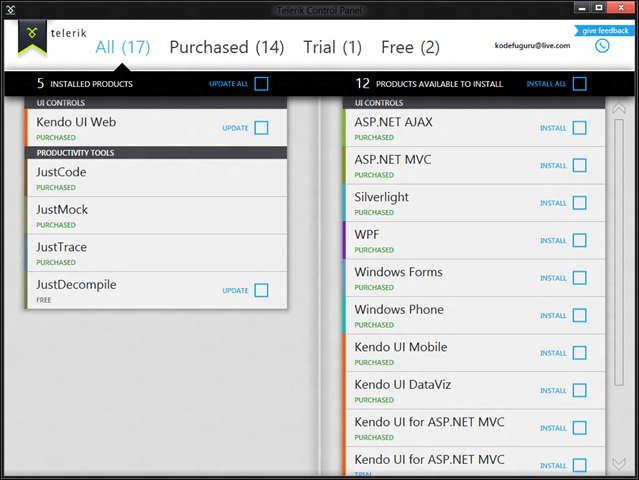Screen dimensions: 639x480
Task: Select the JustMock product row
Action: tap(156, 215)
